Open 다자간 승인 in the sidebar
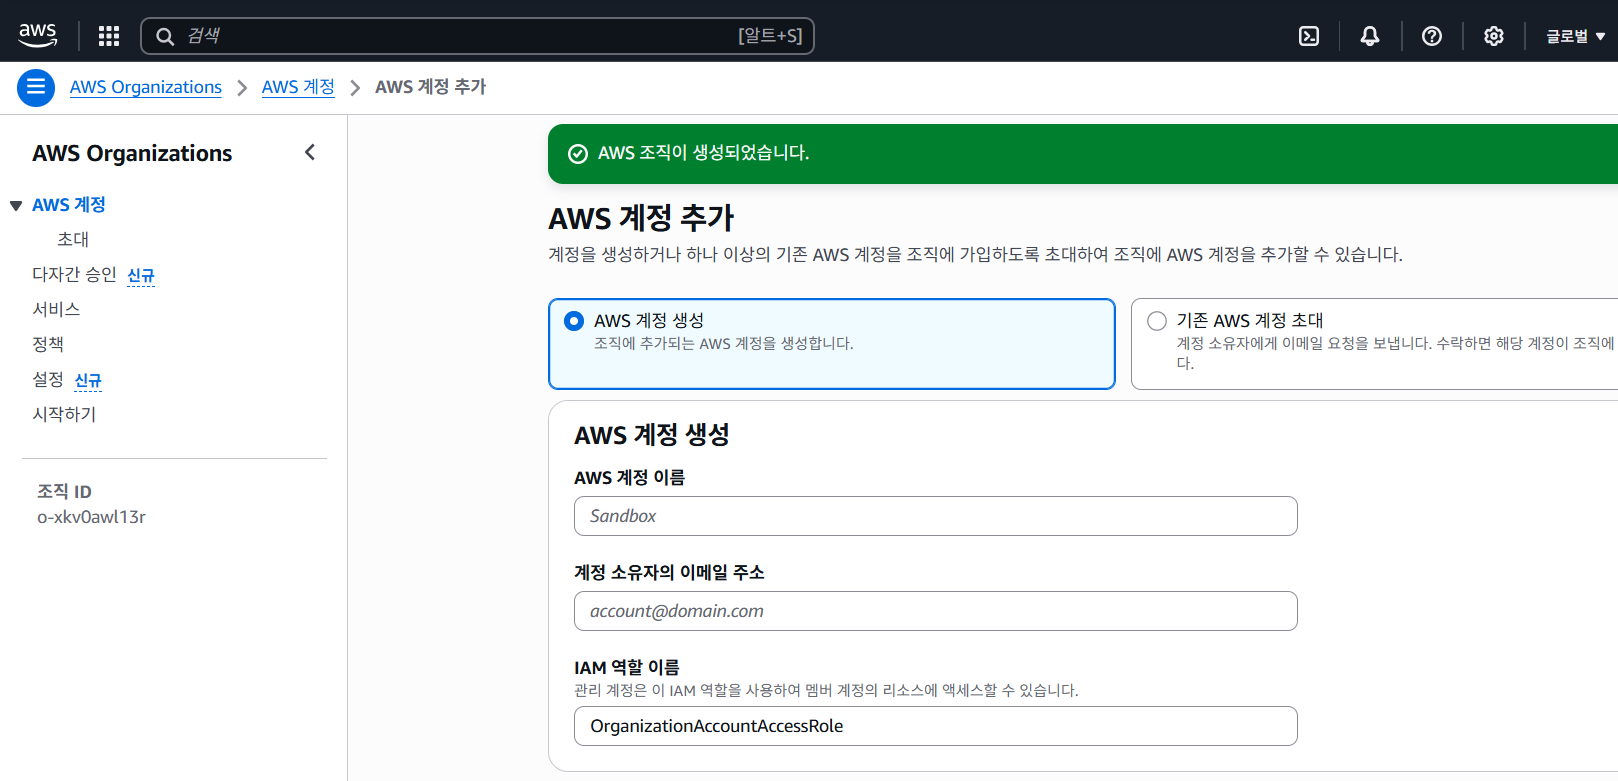Image resolution: width=1618 pixels, height=781 pixels. pyautogui.click(x=74, y=274)
